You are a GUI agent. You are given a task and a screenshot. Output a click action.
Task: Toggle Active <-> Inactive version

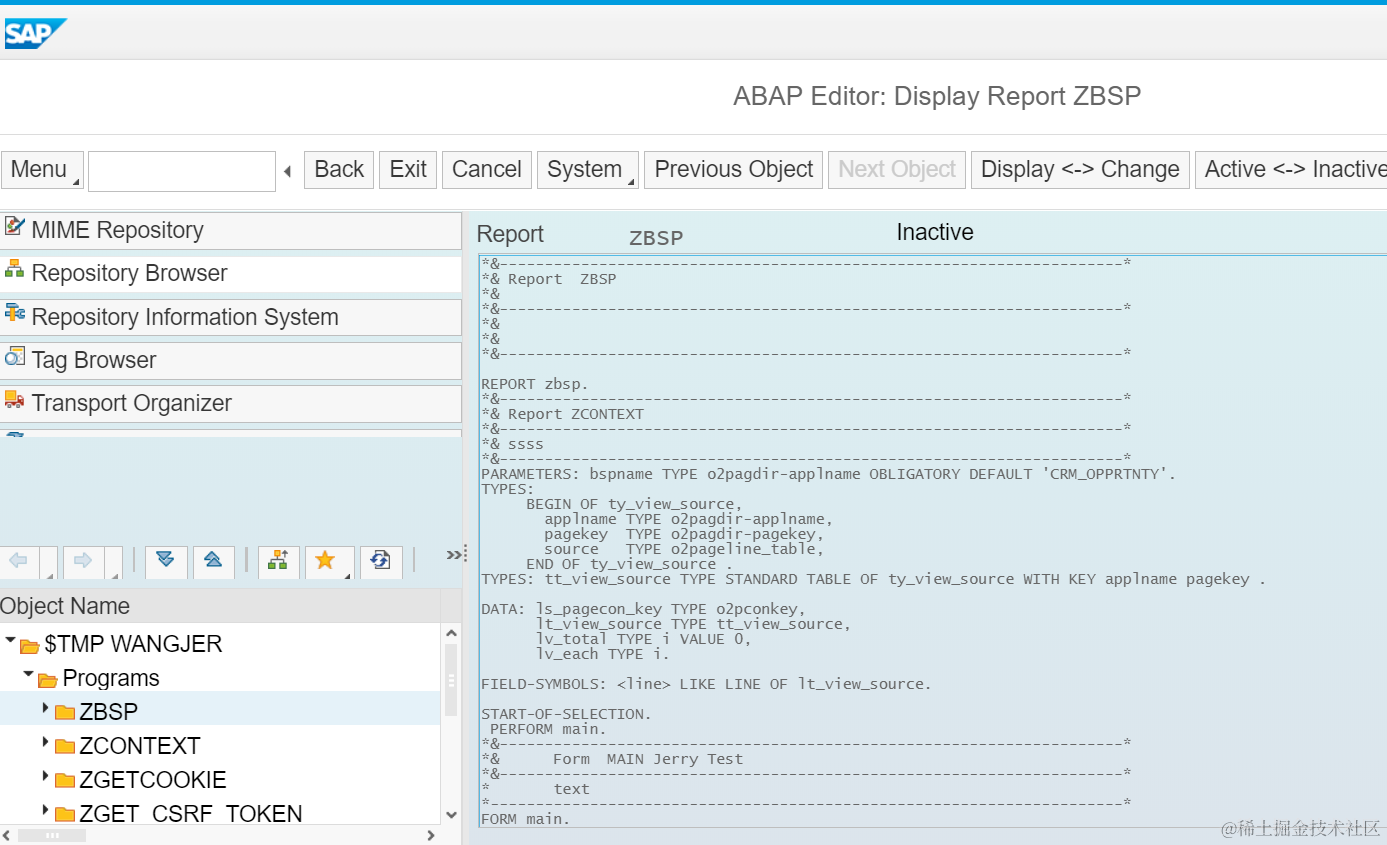point(1292,169)
